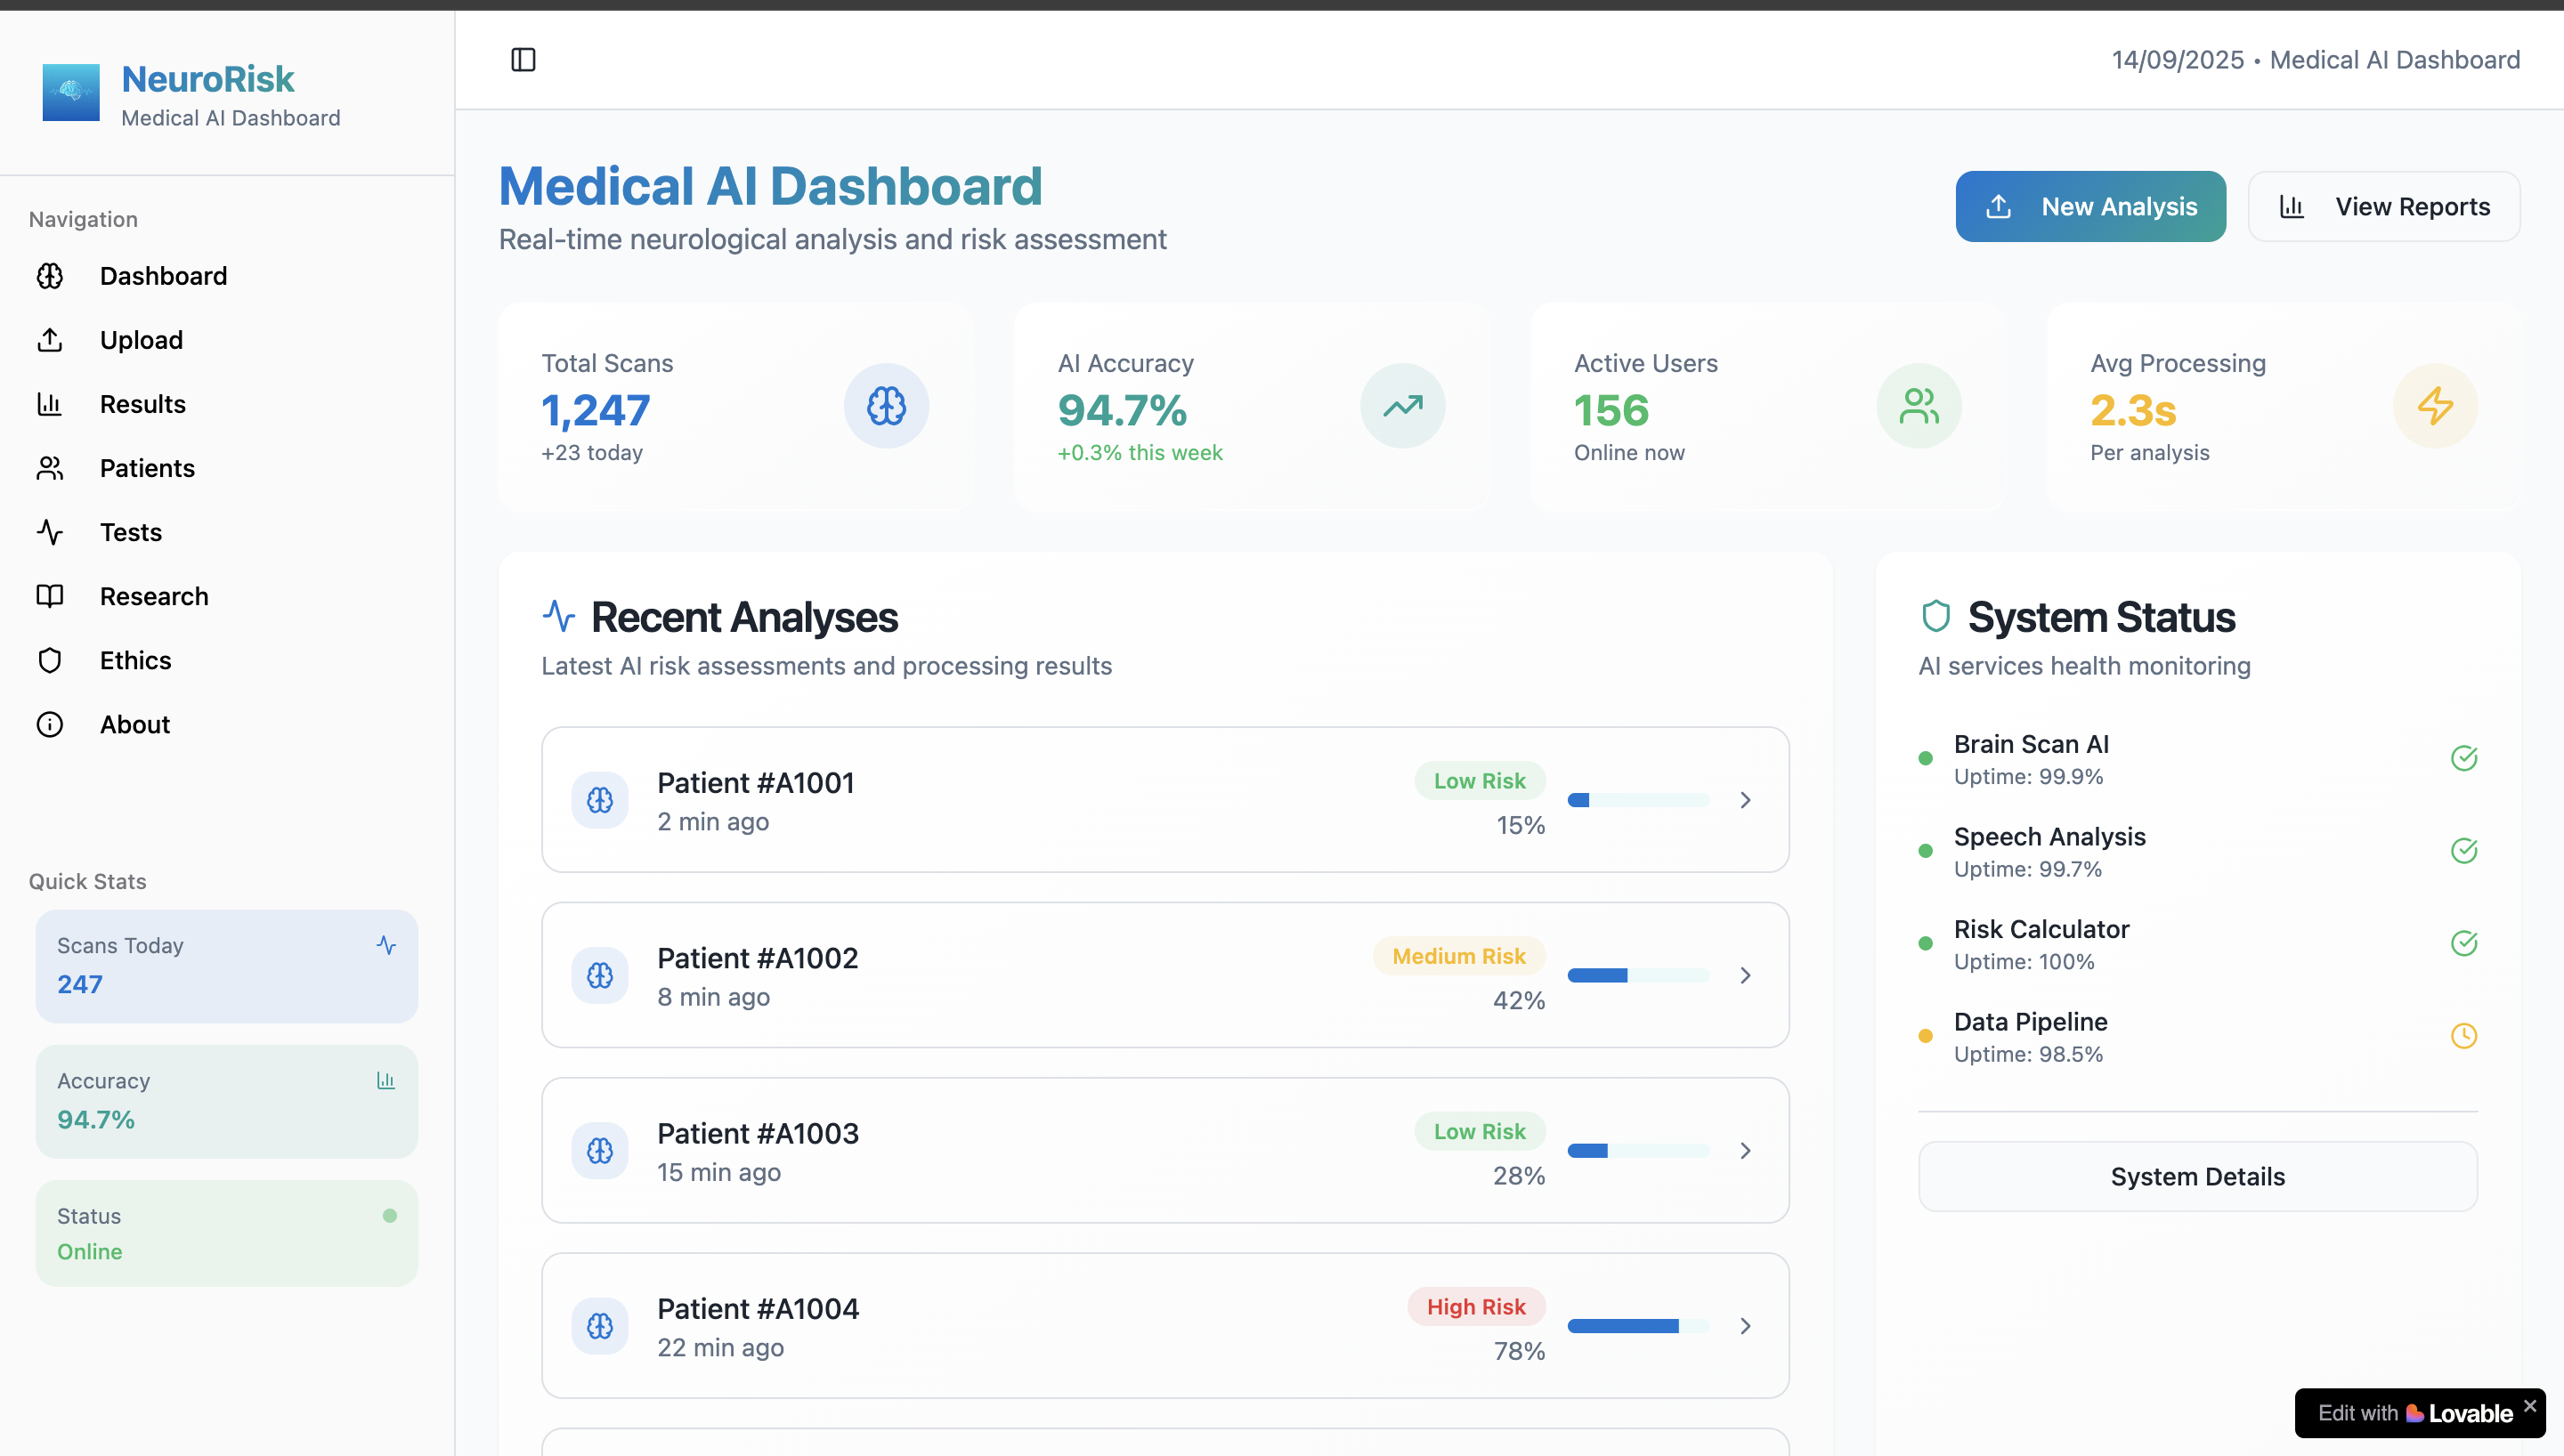Expand Patient #A1001 row chevron
Viewport: 2564px width, 1456px height.
click(x=1745, y=800)
